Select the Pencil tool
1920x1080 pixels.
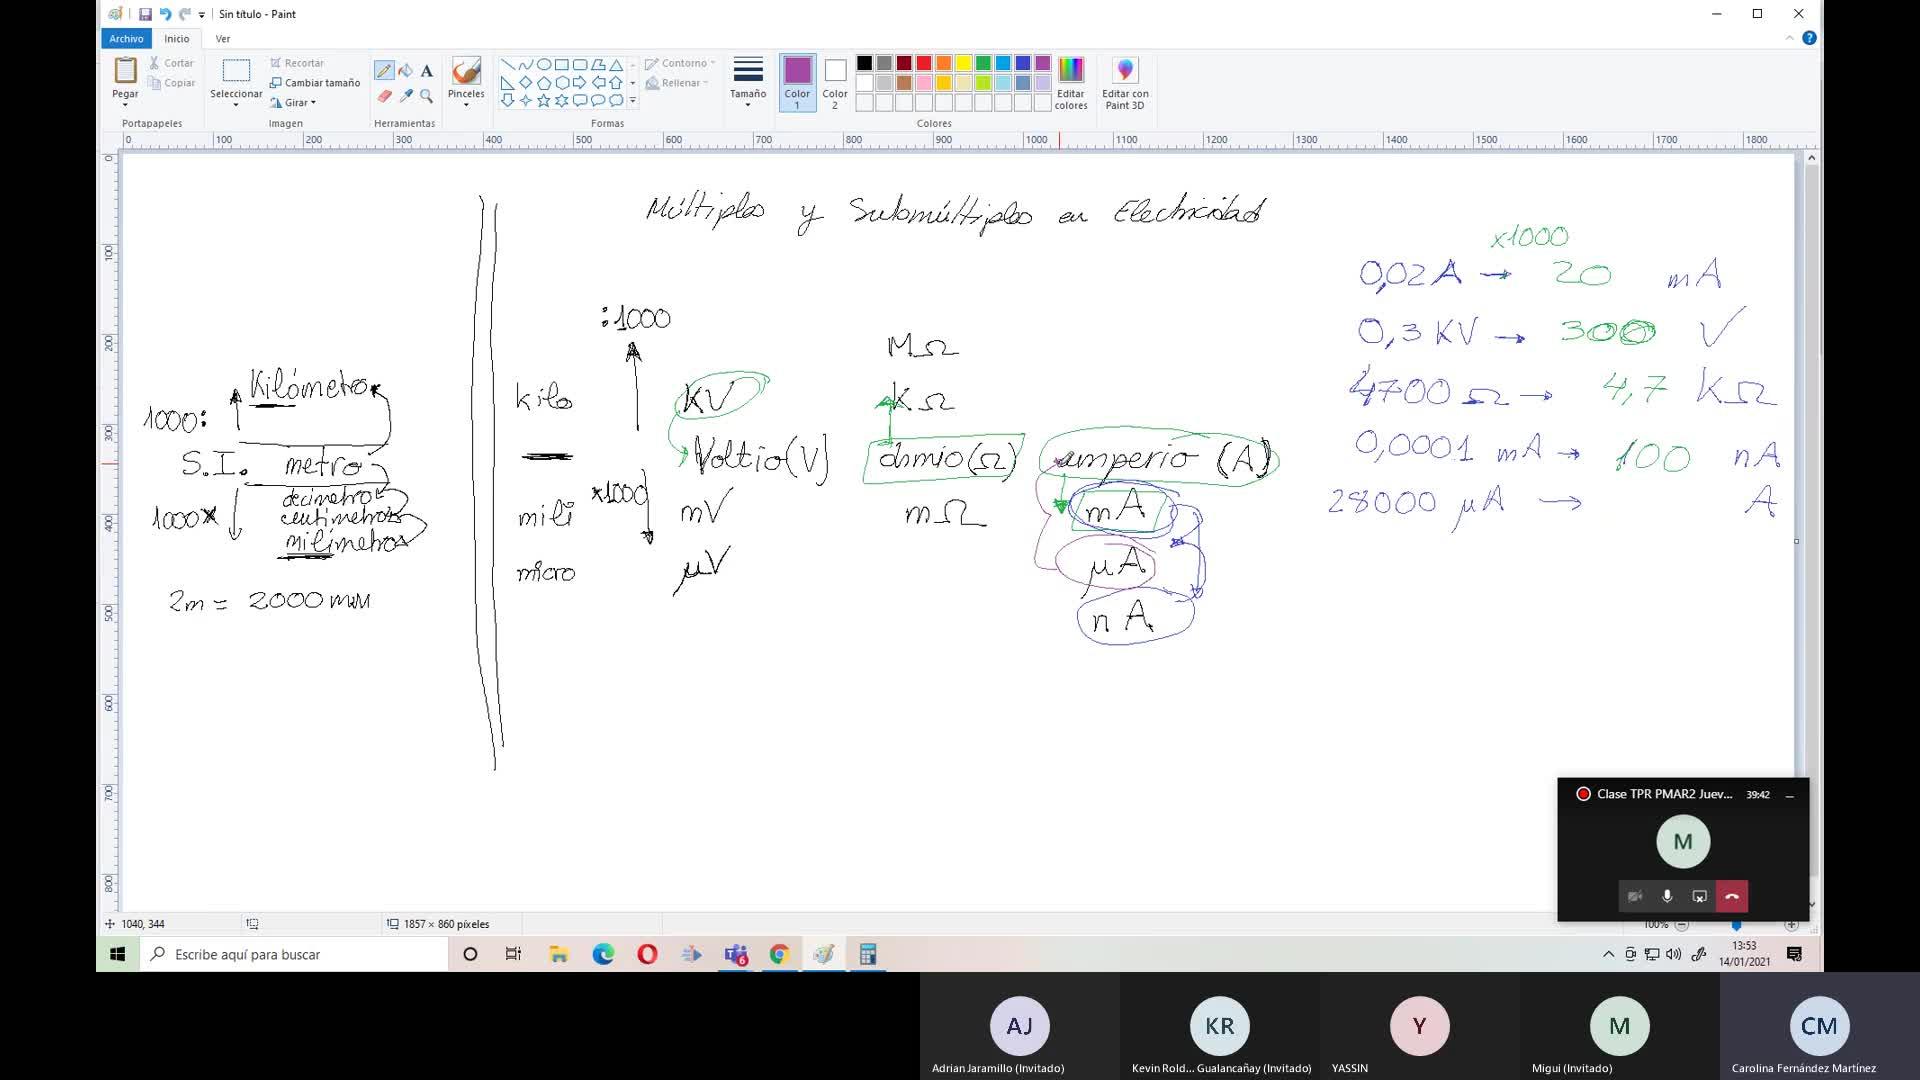(x=384, y=71)
